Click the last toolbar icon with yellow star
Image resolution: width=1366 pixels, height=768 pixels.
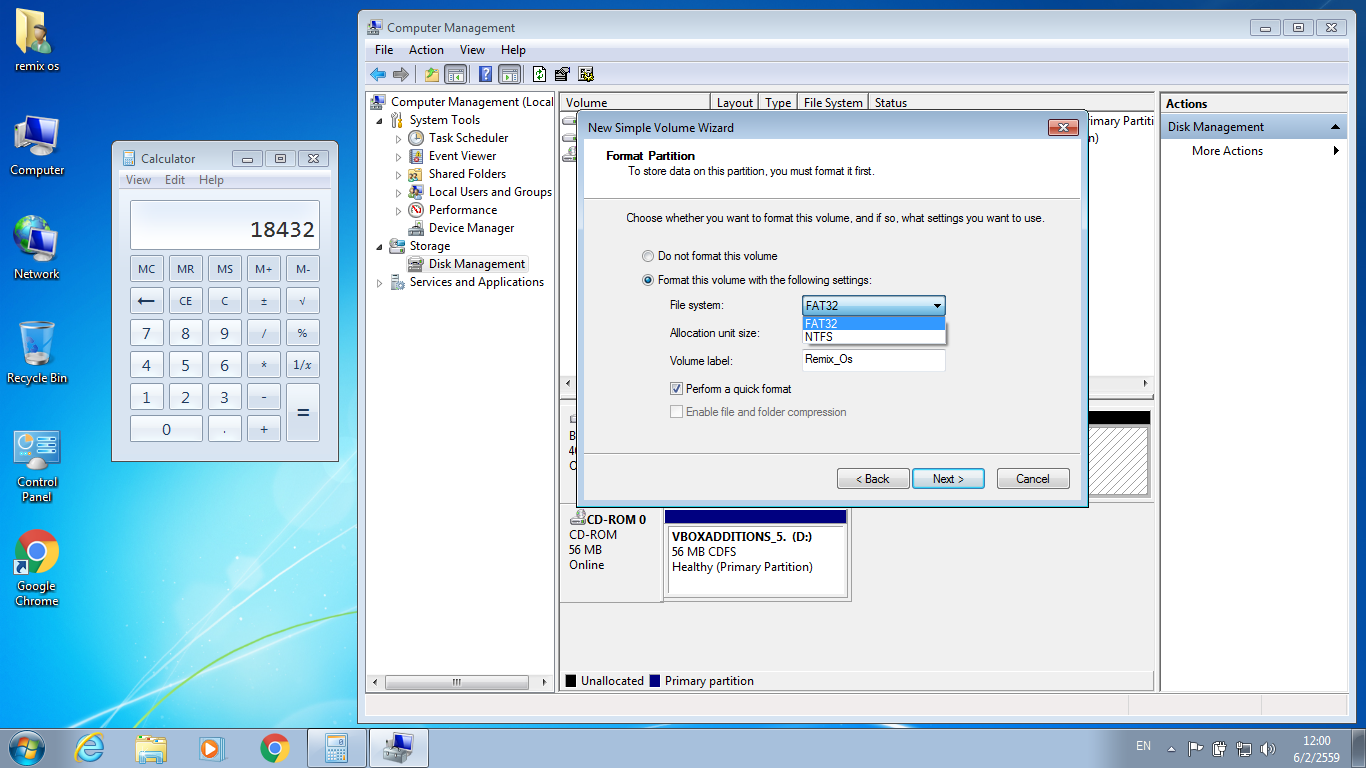tap(586, 74)
